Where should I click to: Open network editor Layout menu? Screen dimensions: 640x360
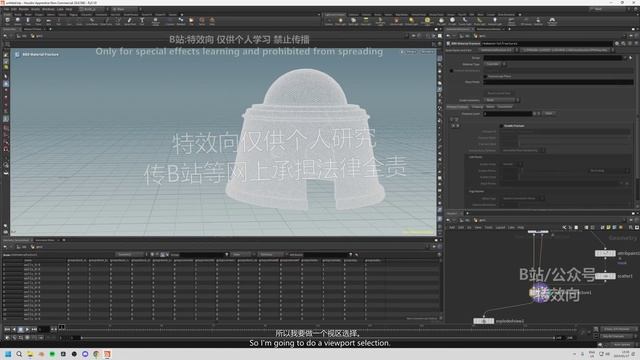point(500,227)
